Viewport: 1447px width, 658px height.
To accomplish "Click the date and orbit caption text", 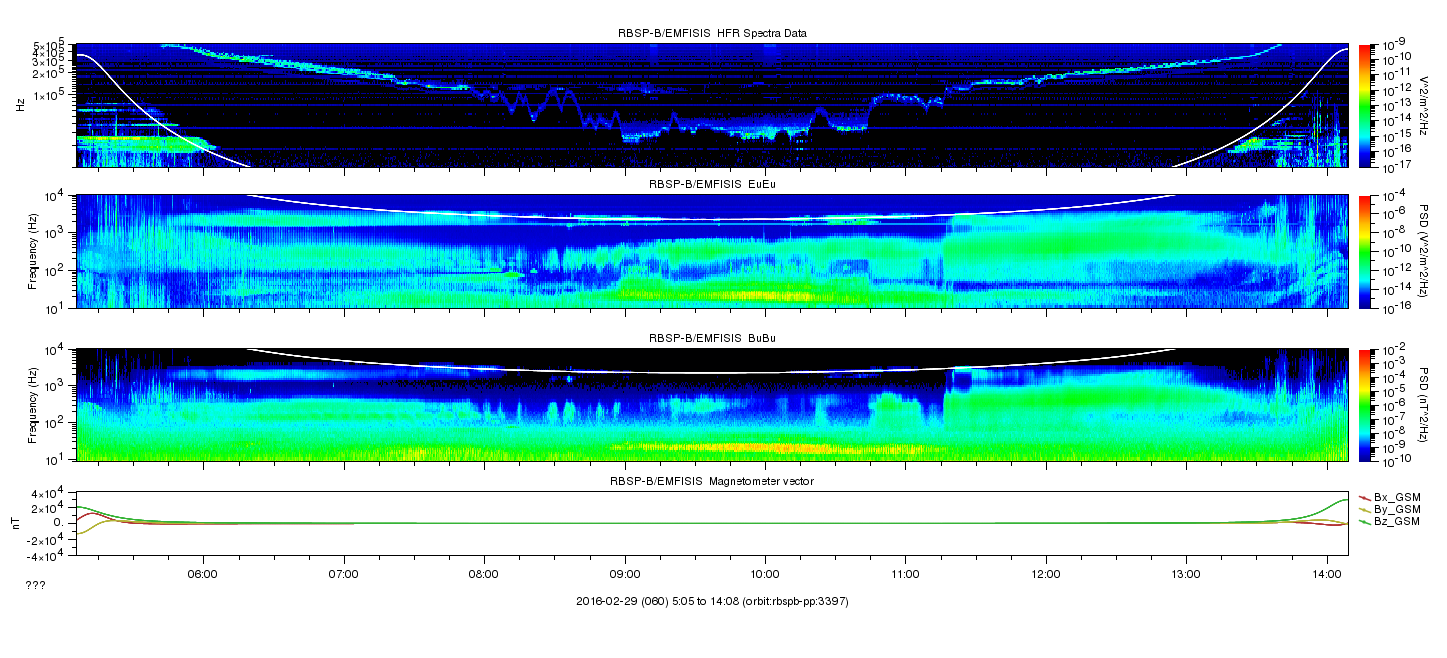I will 712,602.
